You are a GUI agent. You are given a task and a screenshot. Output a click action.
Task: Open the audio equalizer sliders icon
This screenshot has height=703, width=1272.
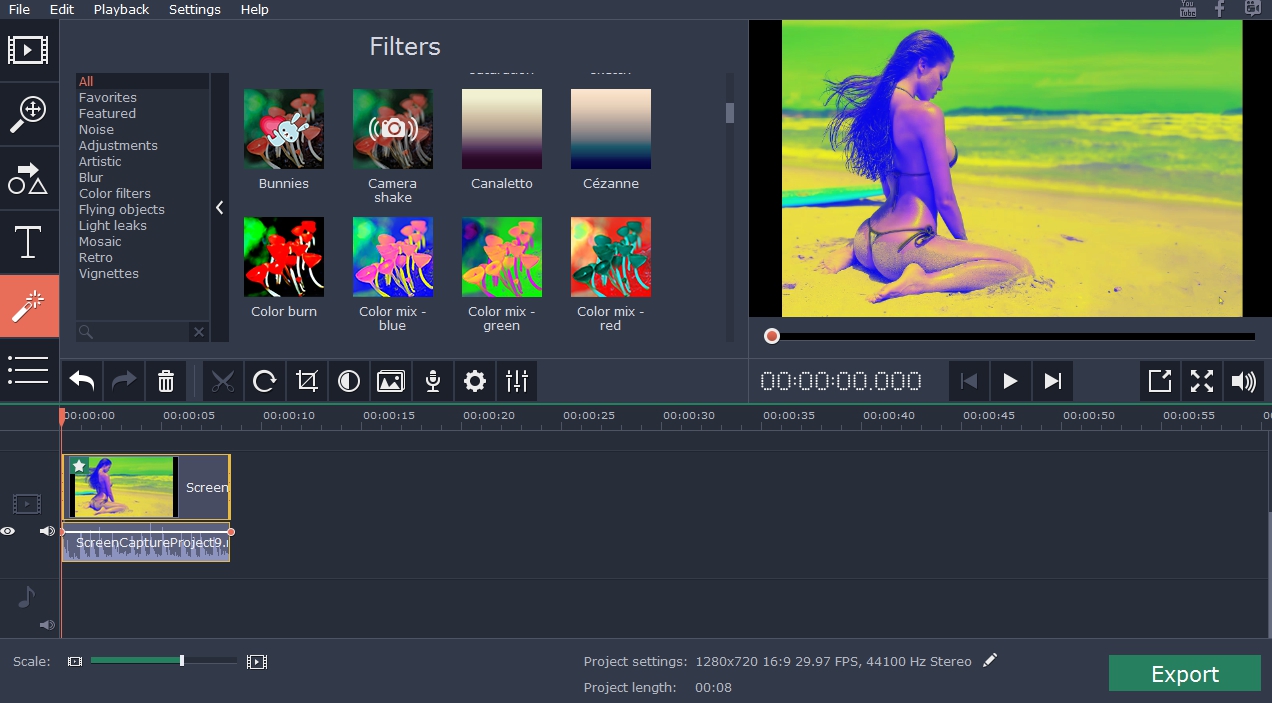517,381
